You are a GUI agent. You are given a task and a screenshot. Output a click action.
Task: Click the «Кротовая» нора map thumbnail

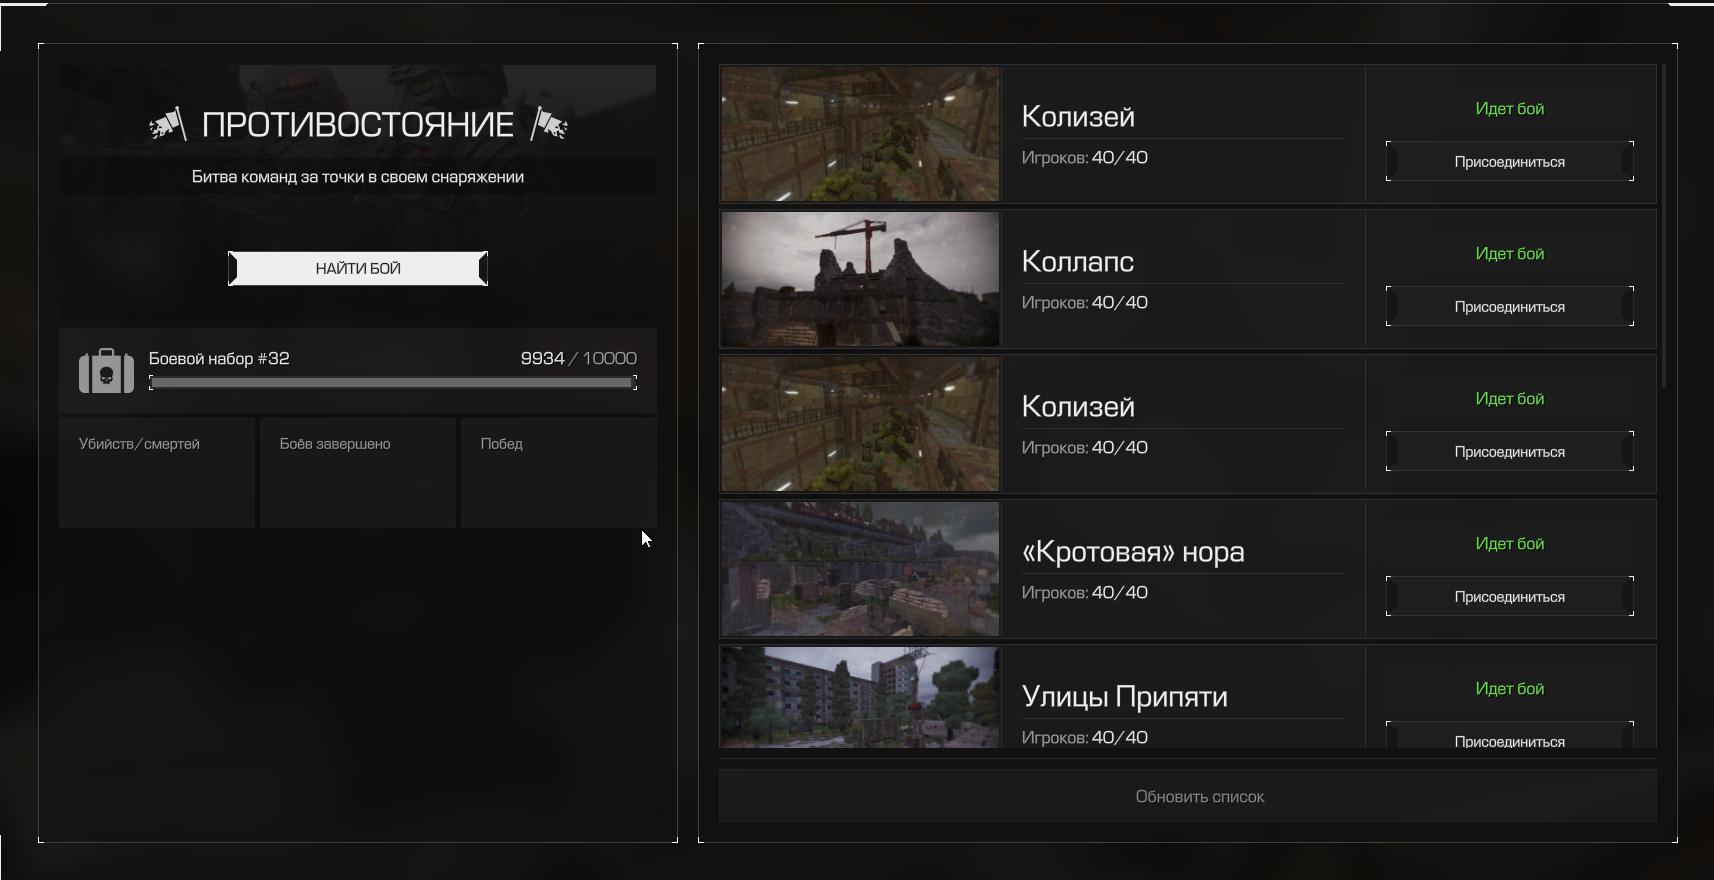point(860,569)
